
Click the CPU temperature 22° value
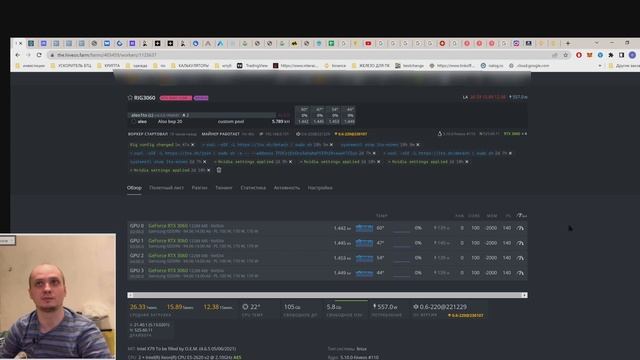click(x=251, y=307)
